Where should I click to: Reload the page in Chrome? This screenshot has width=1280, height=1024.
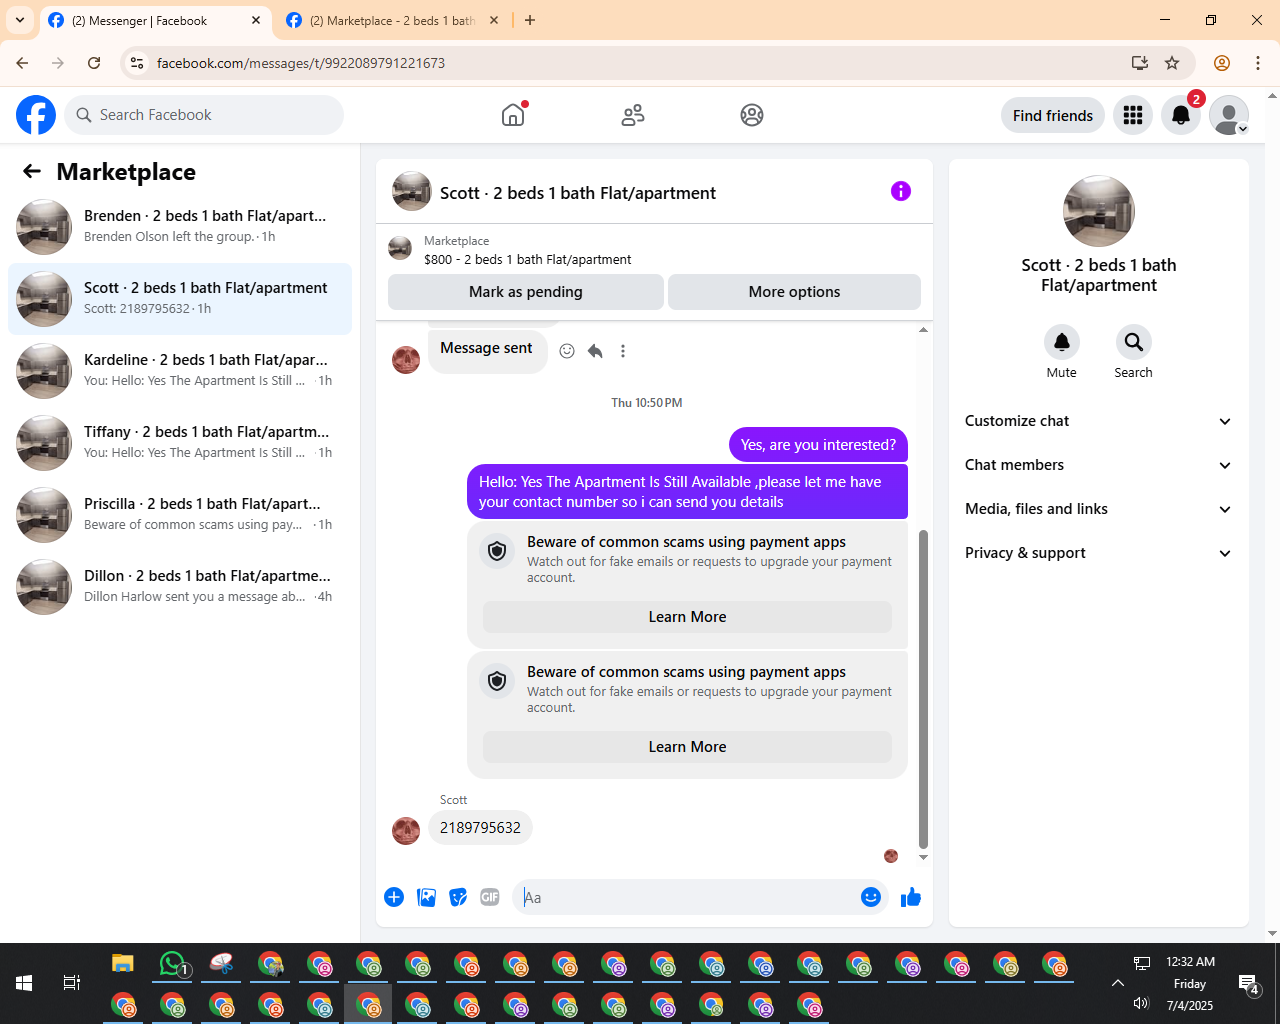point(94,63)
